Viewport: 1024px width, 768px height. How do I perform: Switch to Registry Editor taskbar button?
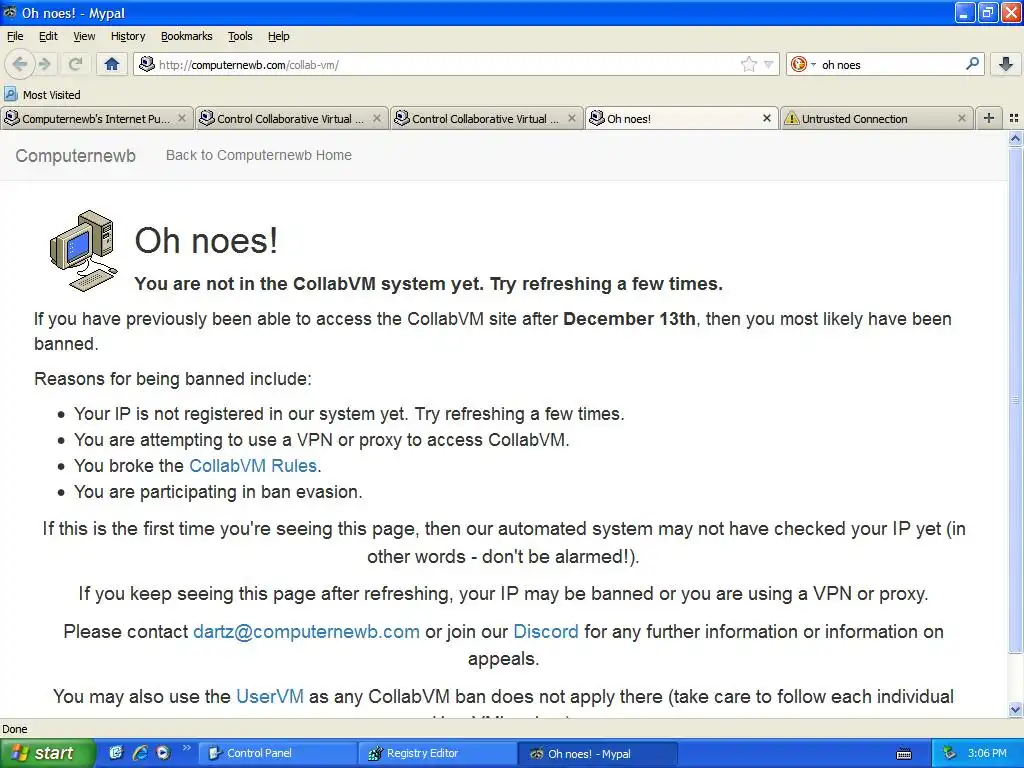pos(438,753)
